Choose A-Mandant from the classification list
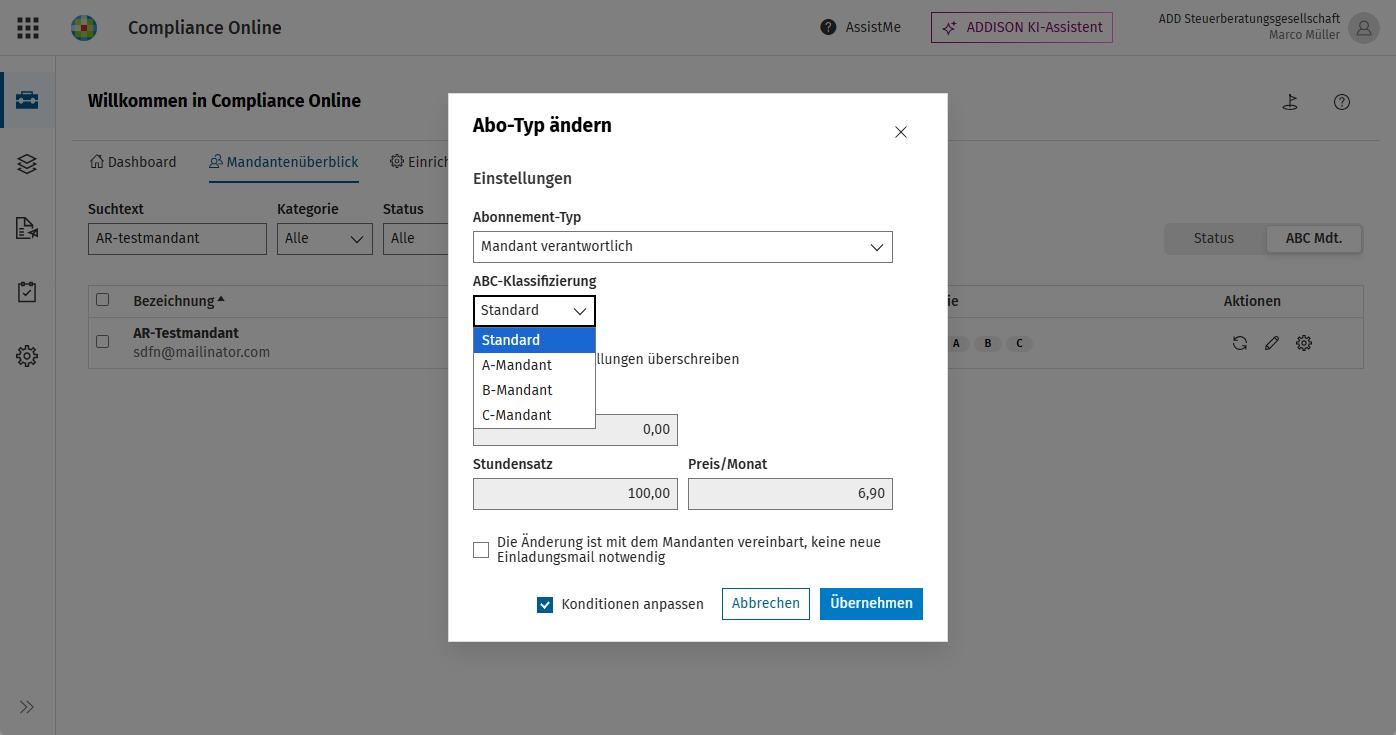Screen dimensions: 1396x735 pyautogui.click(x=534, y=365)
